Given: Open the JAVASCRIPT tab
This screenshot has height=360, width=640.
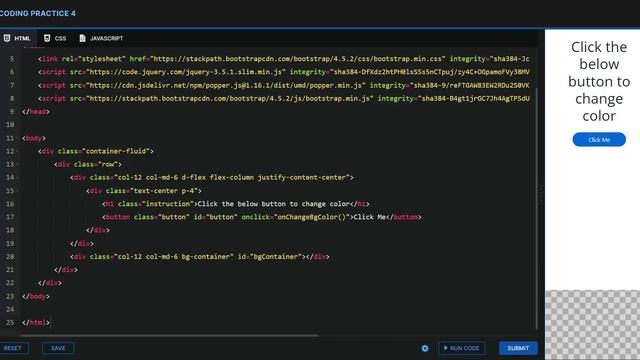Looking at the screenshot, I should coord(101,38).
